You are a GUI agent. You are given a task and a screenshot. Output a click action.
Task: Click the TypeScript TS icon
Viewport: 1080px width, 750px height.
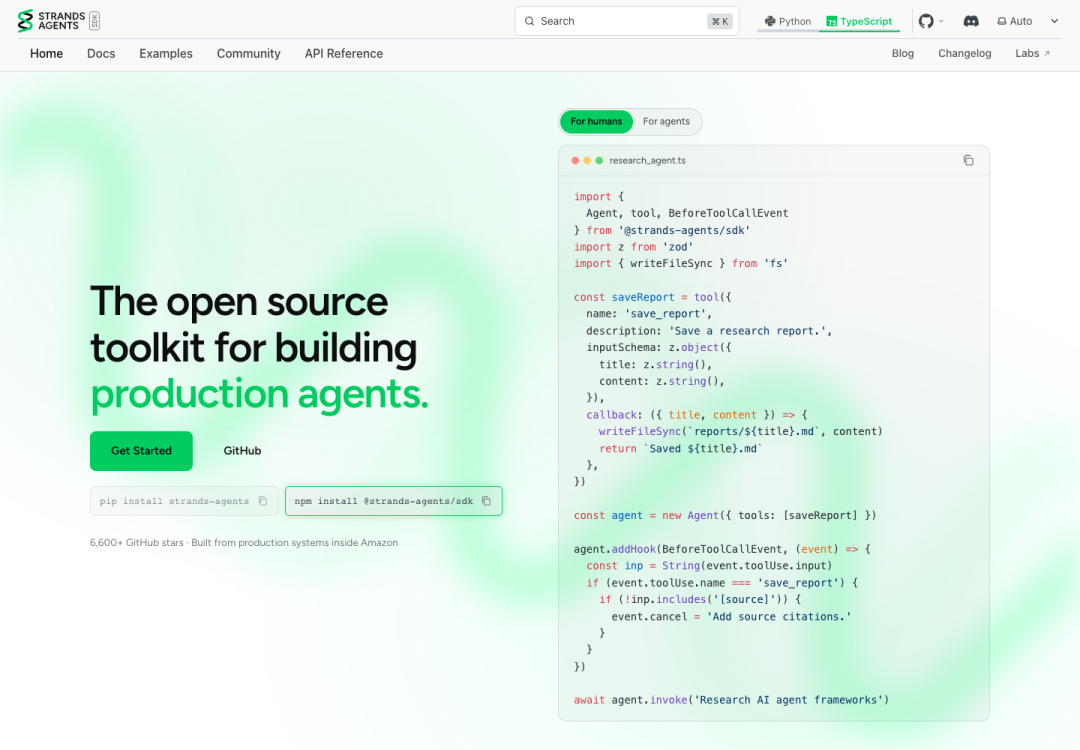tap(831, 21)
